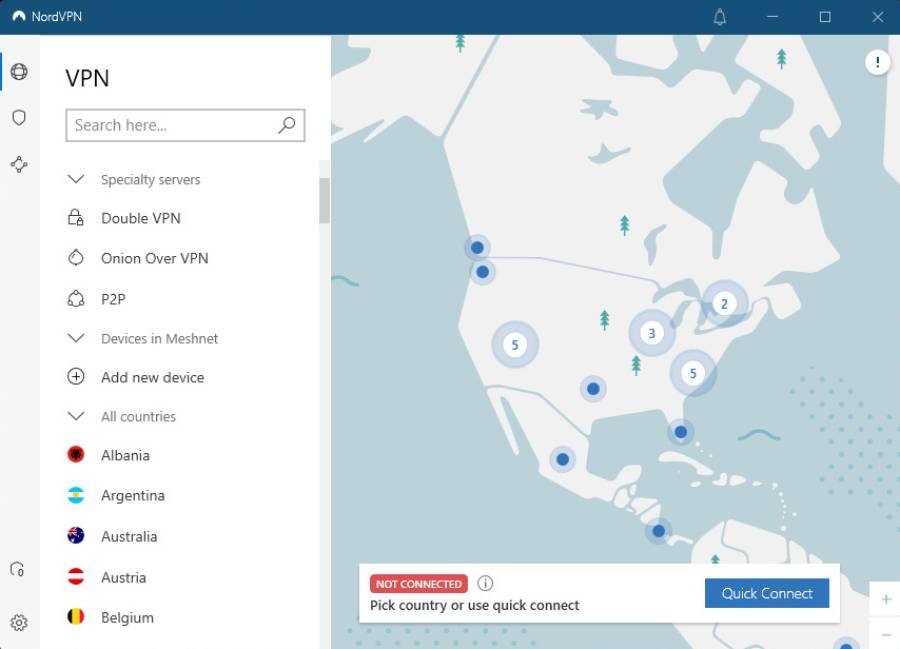The height and width of the screenshot is (649, 900).
Task: Click the Double VPN lock icon
Action: pos(76,218)
